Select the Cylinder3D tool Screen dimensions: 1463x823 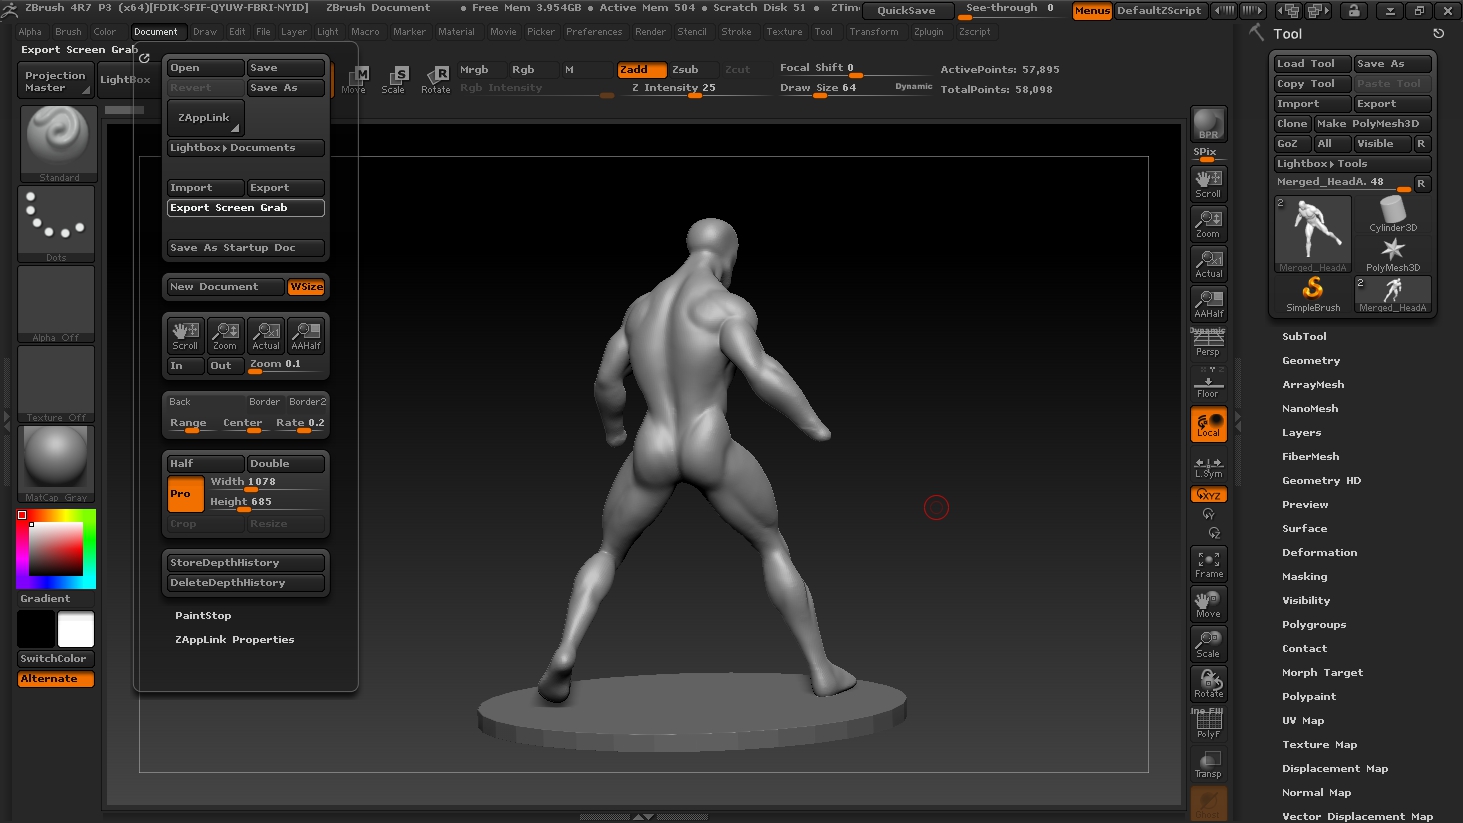pyautogui.click(x=1393, y=214)
